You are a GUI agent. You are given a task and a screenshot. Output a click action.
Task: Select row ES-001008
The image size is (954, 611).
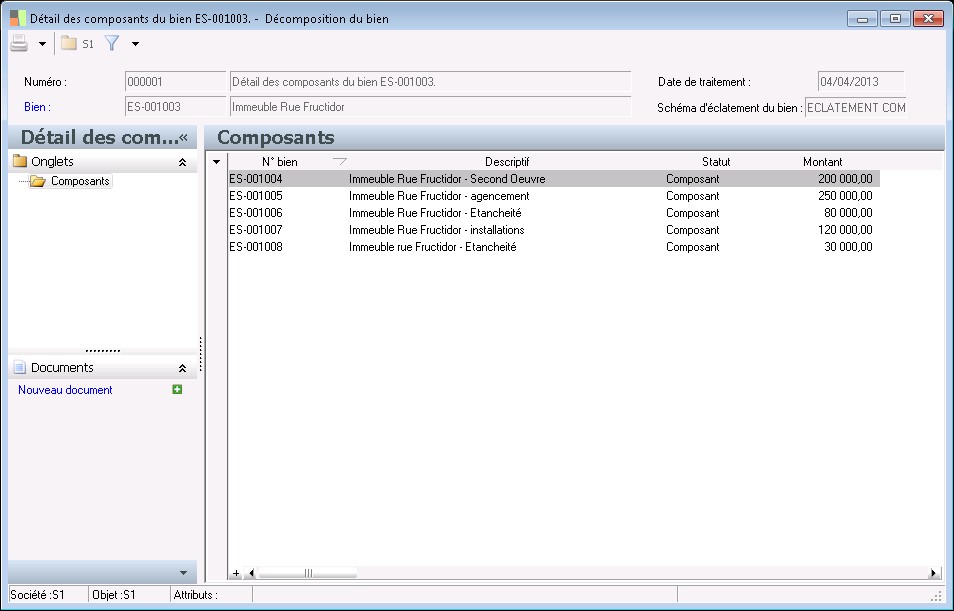[x=554, y=247]
